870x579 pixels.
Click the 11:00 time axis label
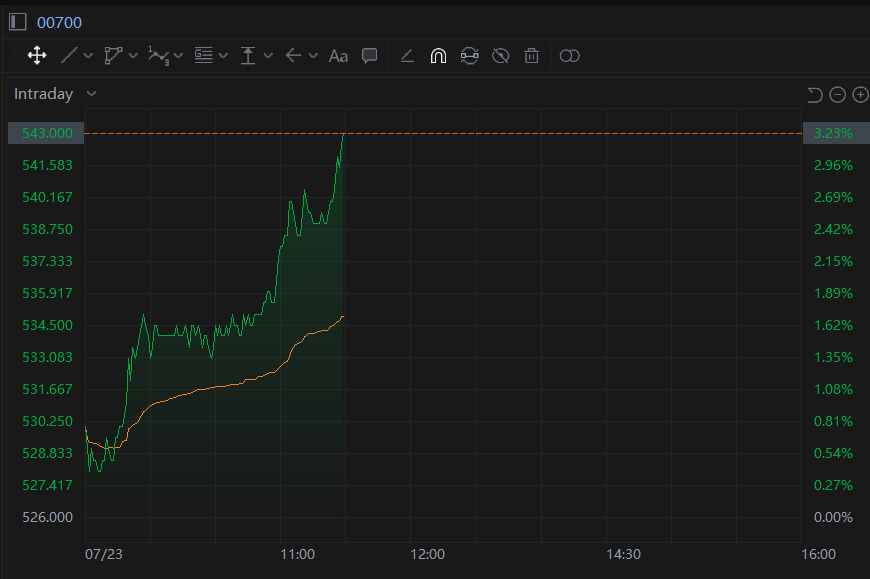pos(297,555)
